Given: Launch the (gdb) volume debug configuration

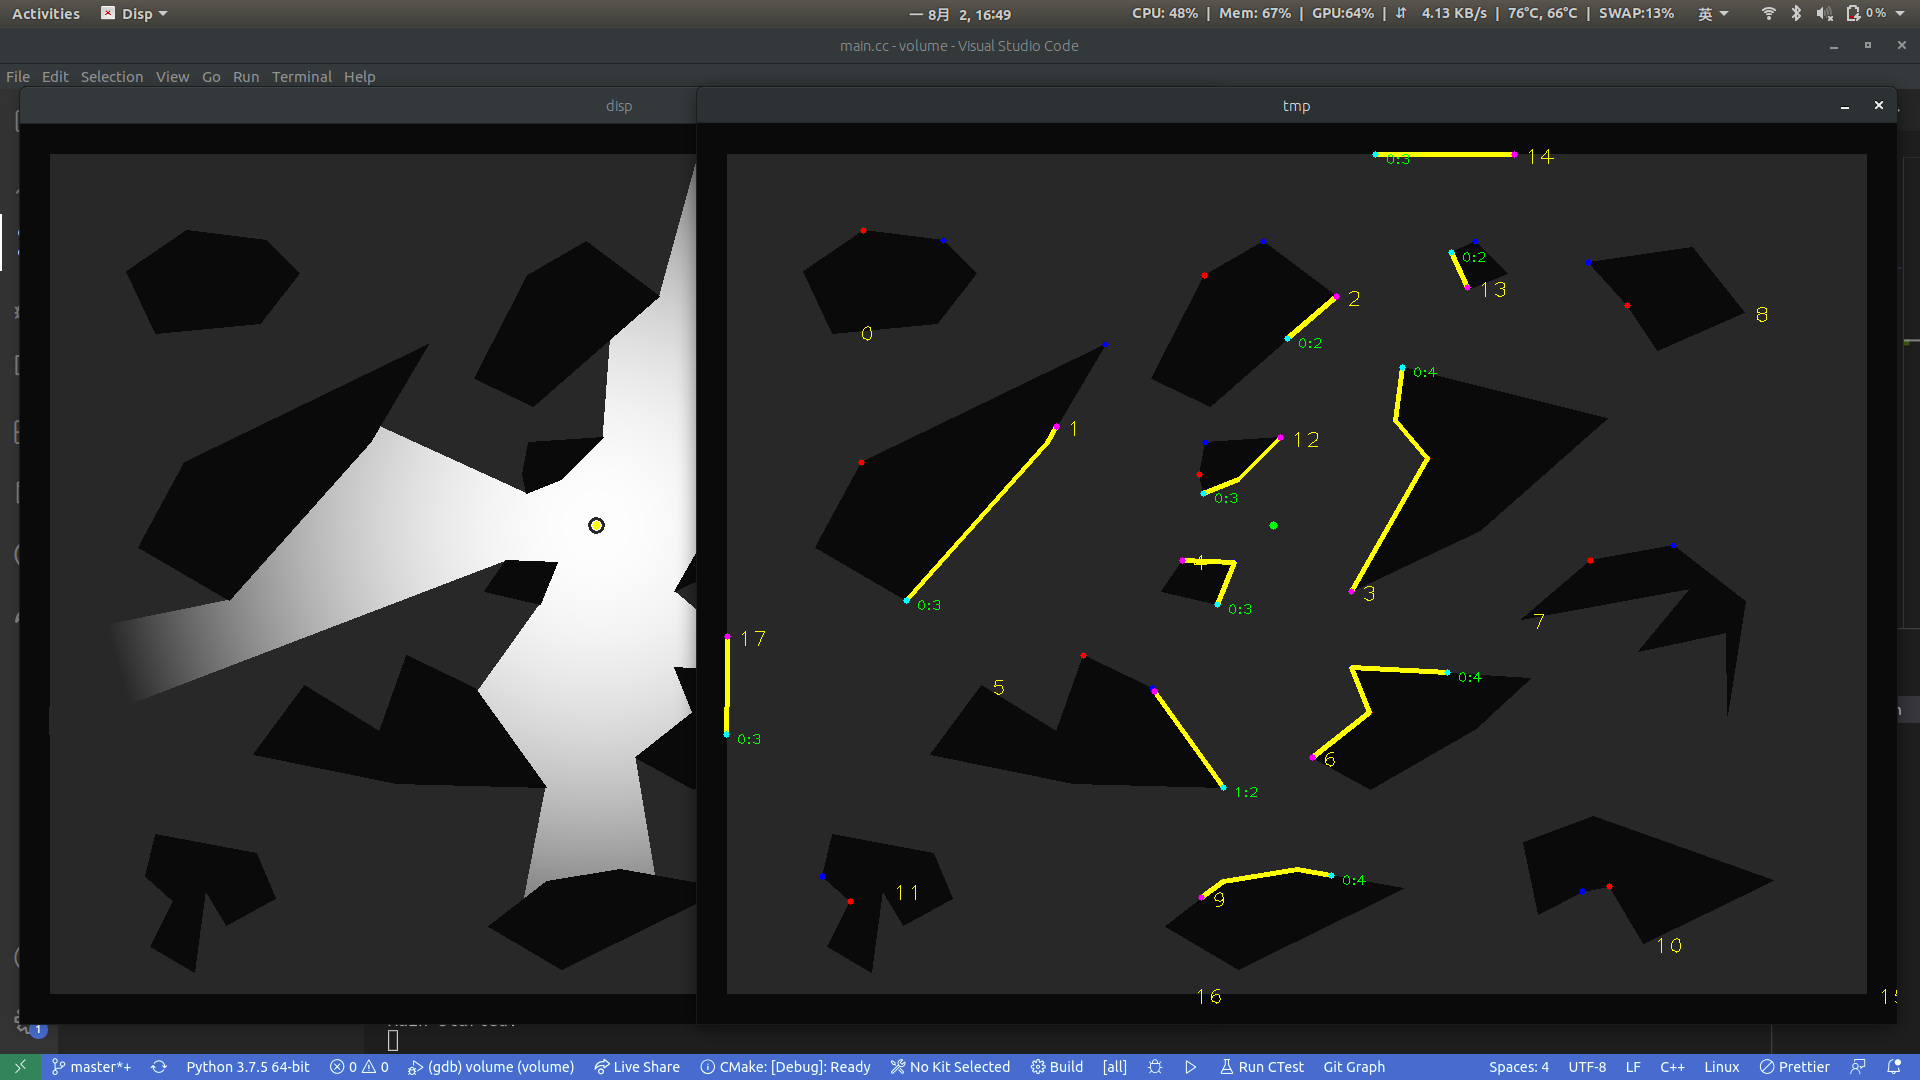Looking at the screenshot, I should click(x=490, y=1067).
